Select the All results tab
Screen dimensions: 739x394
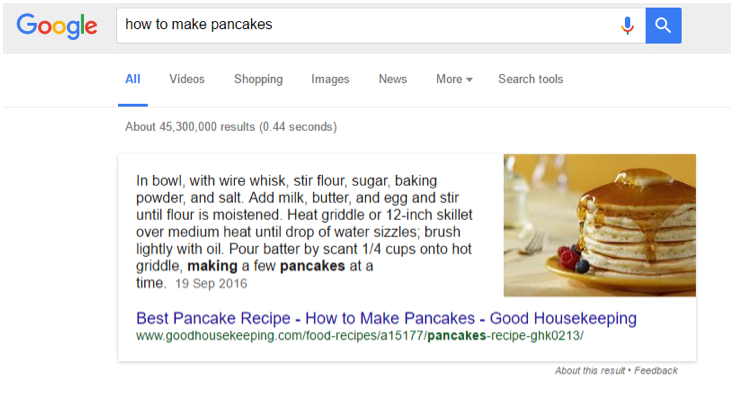click(x=132, y=79)
